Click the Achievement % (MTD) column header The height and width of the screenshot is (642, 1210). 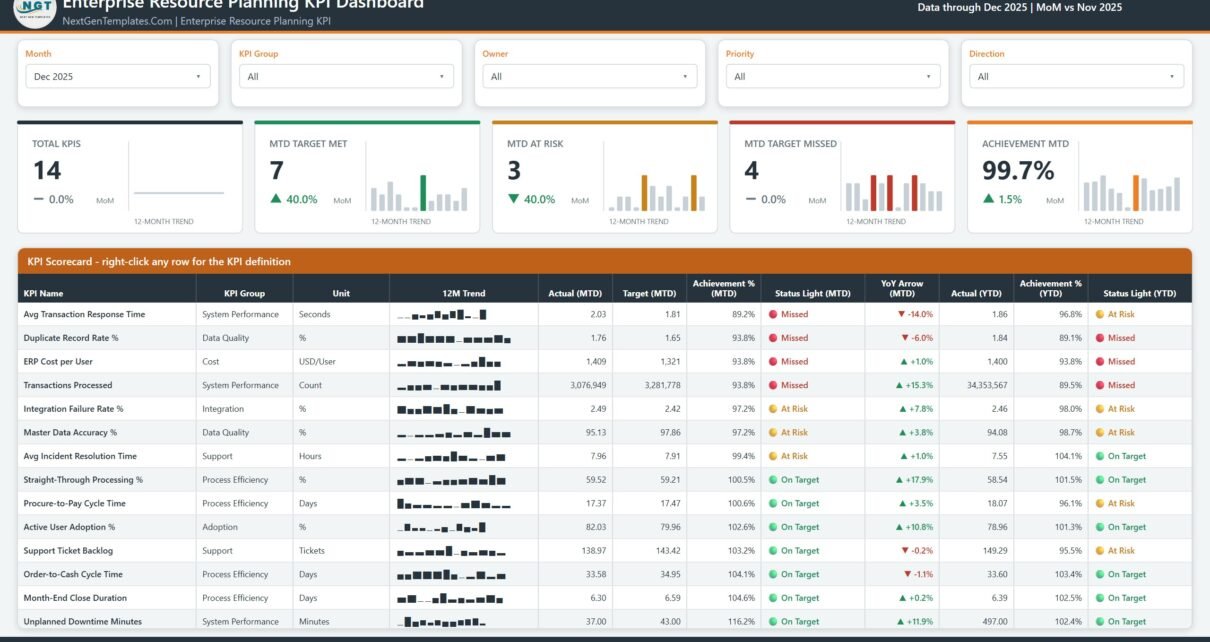pos(723,288)
